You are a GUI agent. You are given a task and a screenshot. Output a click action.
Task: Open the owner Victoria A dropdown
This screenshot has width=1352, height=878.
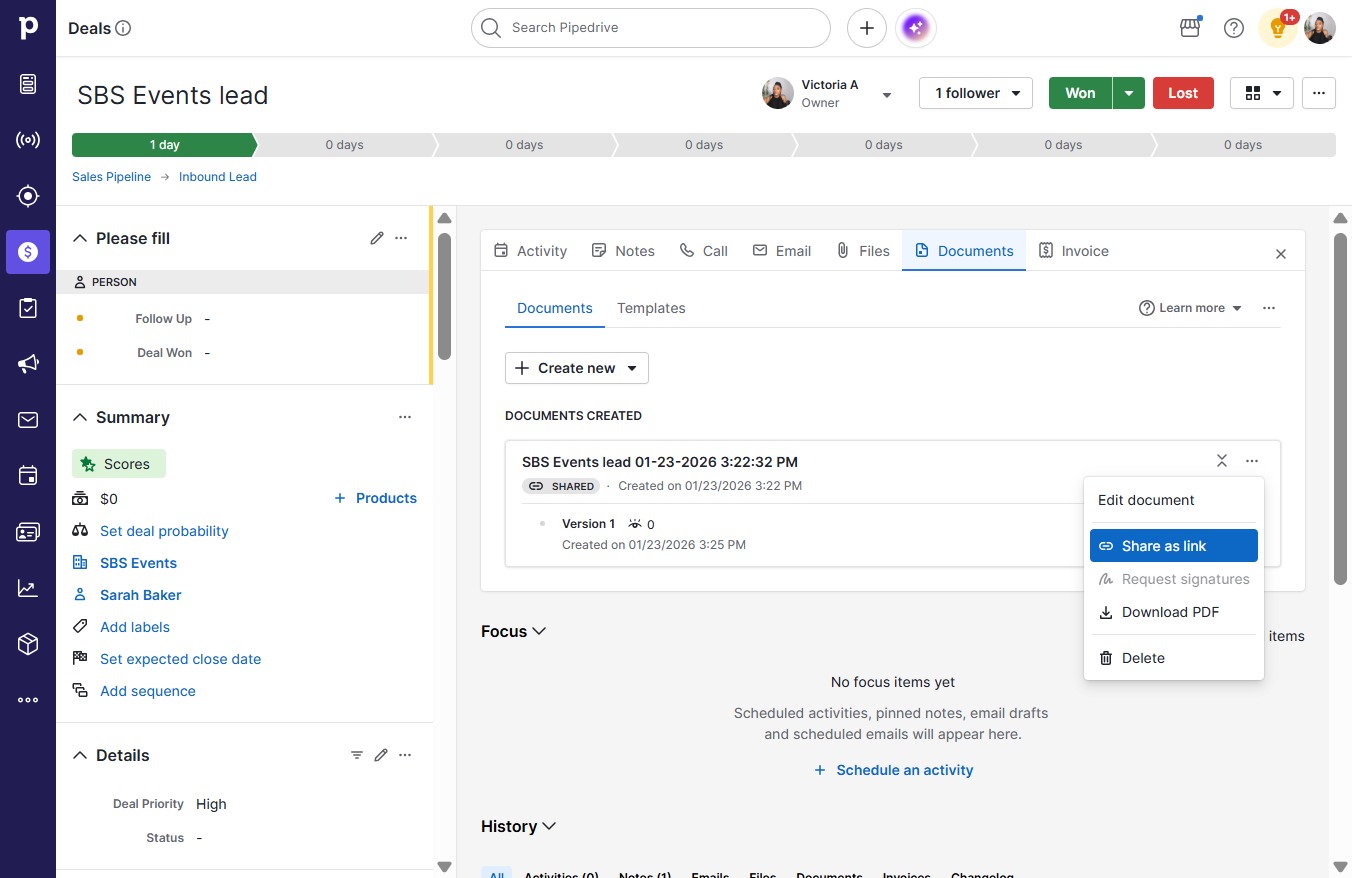(886, 95)
